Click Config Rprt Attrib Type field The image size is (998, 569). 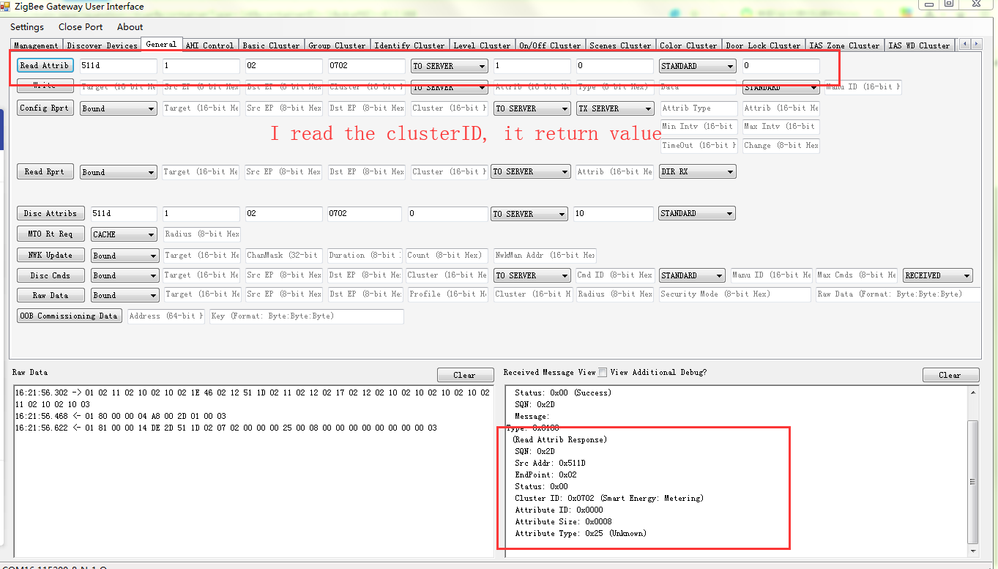click(x=699, y=108)
